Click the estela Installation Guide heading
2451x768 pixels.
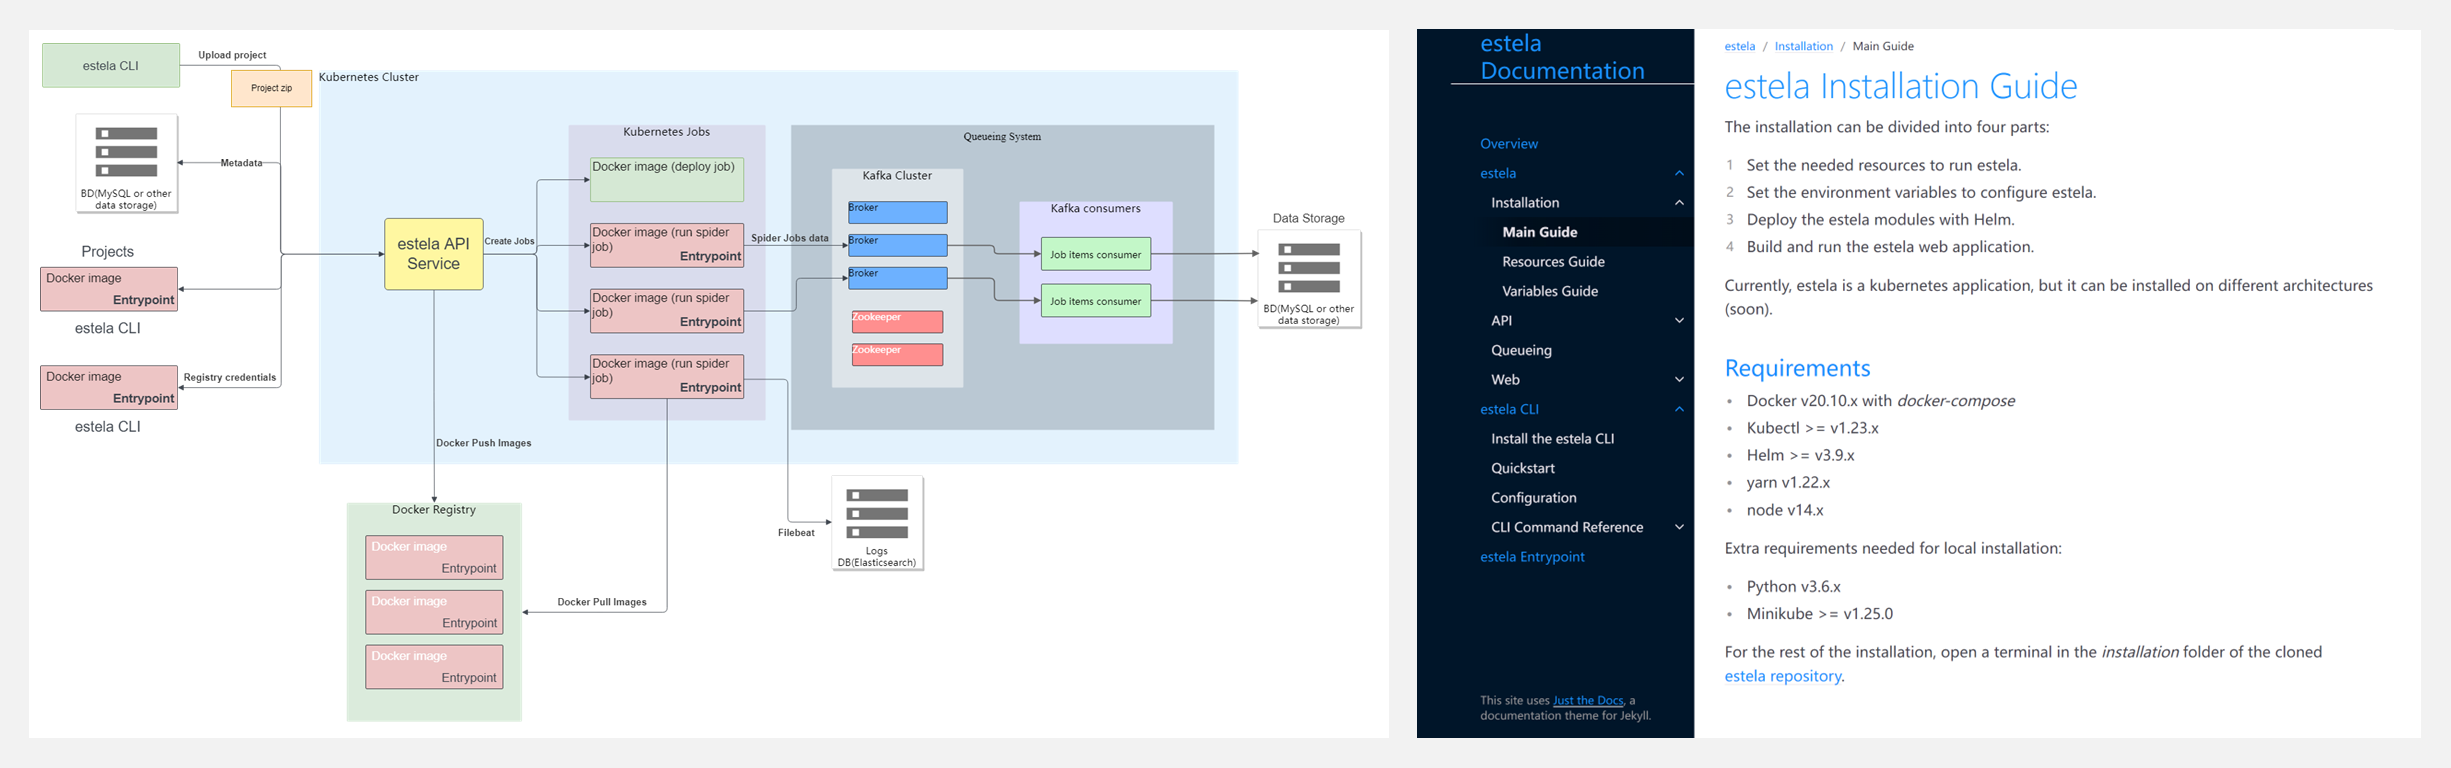pos(1900,86)
